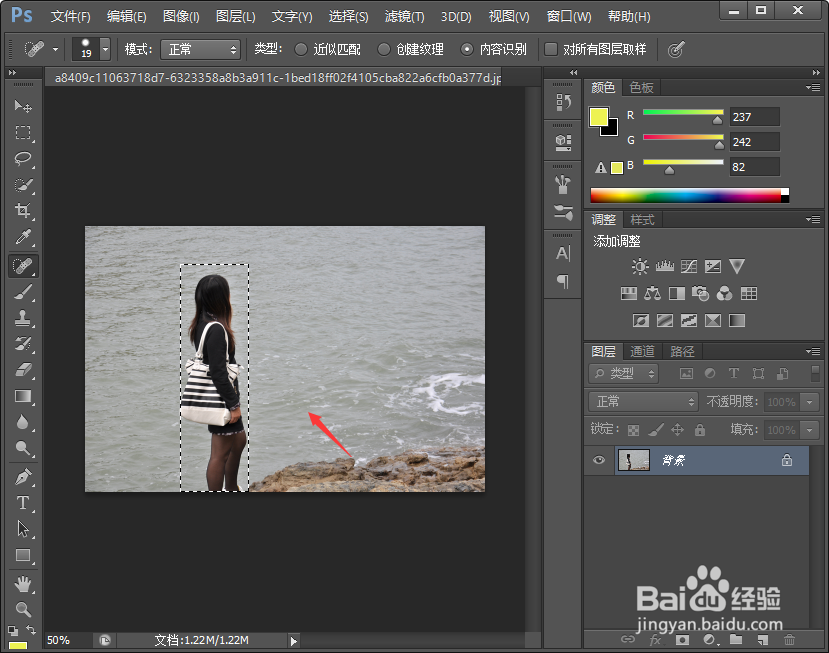The width and height of the screenshot is (829, 653).
Task: Select the Spot Healing Brush tool
Action: click(23, 265)
